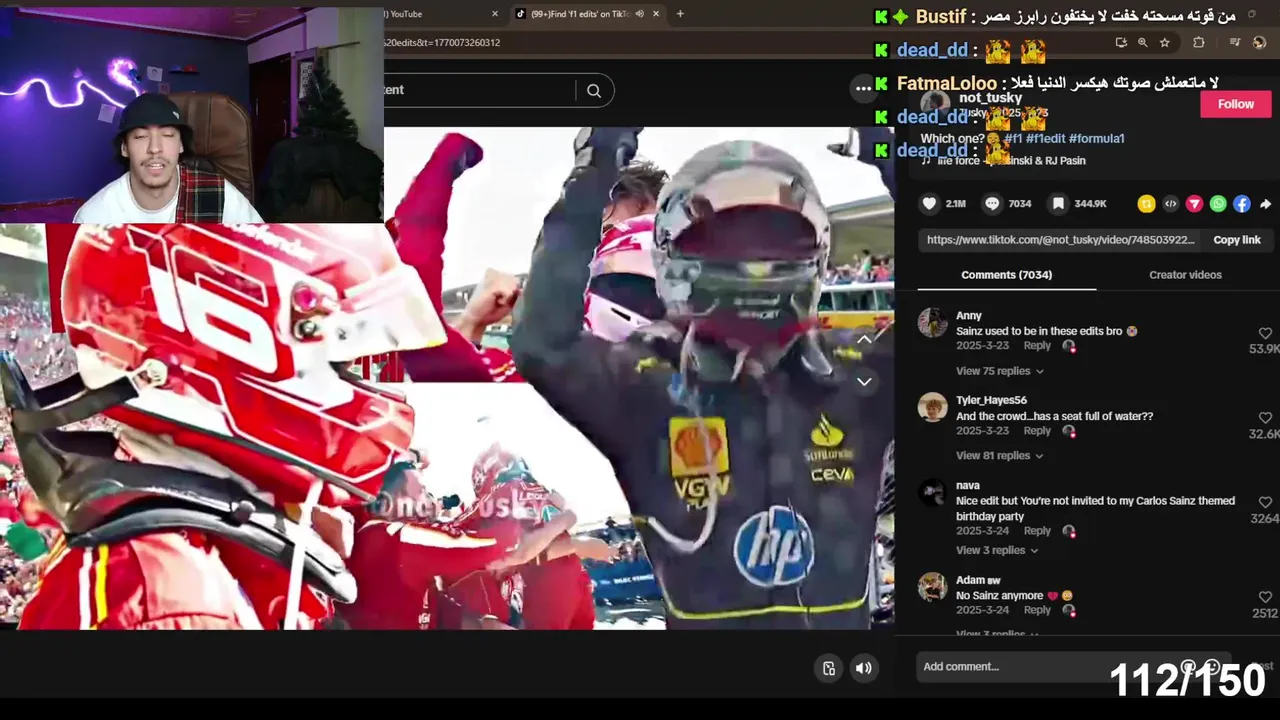Click the TikTok search magnifier icon

[x=594, y=90]
